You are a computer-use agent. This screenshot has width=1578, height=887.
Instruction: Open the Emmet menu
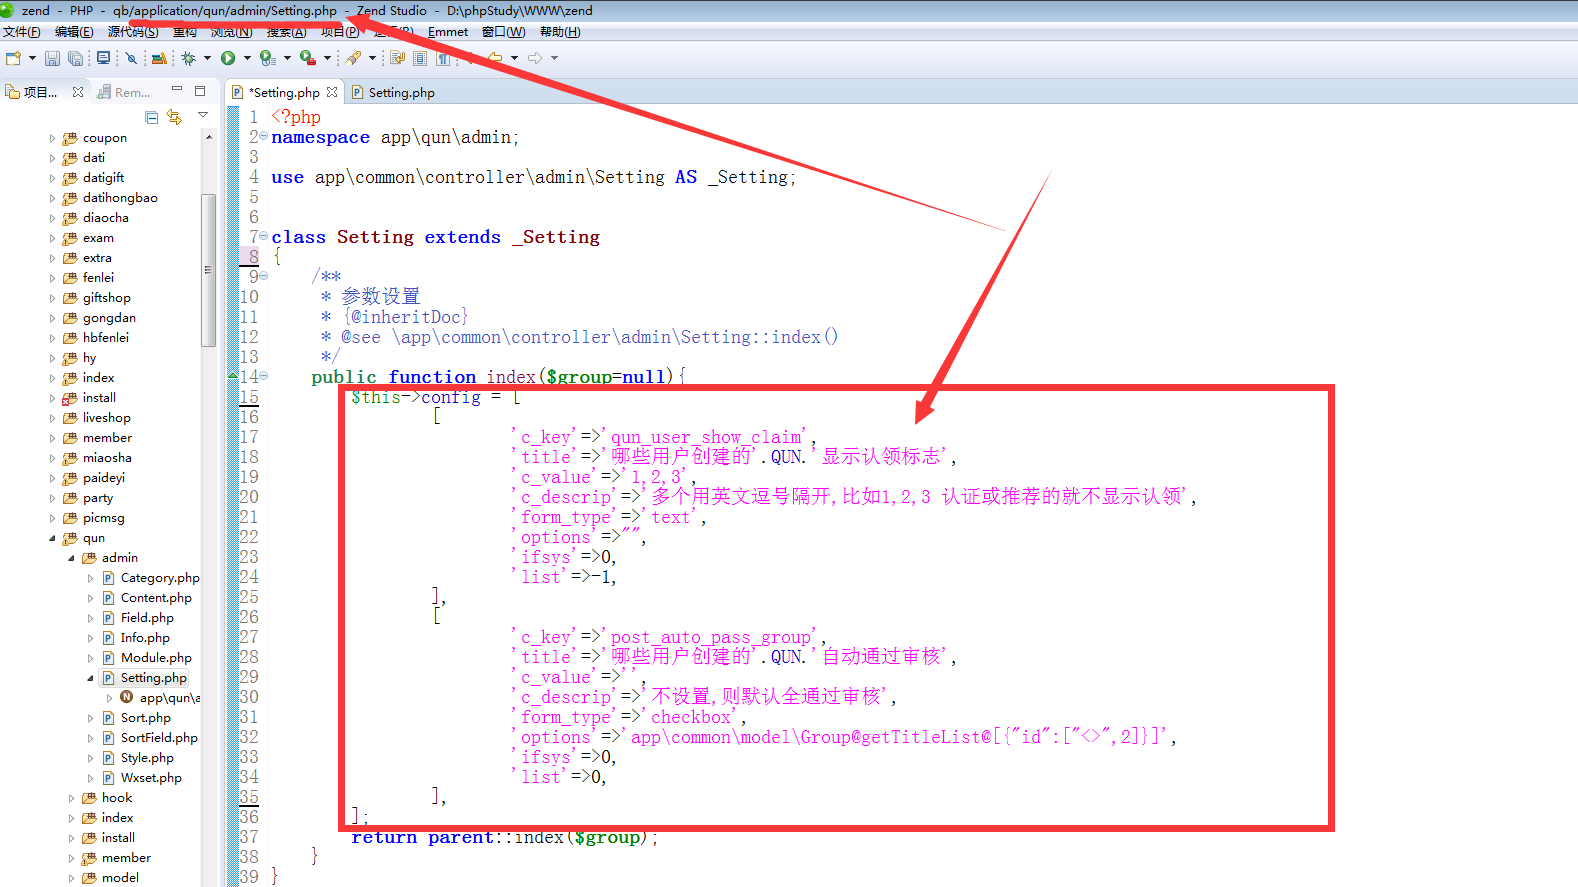[x=447, y=32]
